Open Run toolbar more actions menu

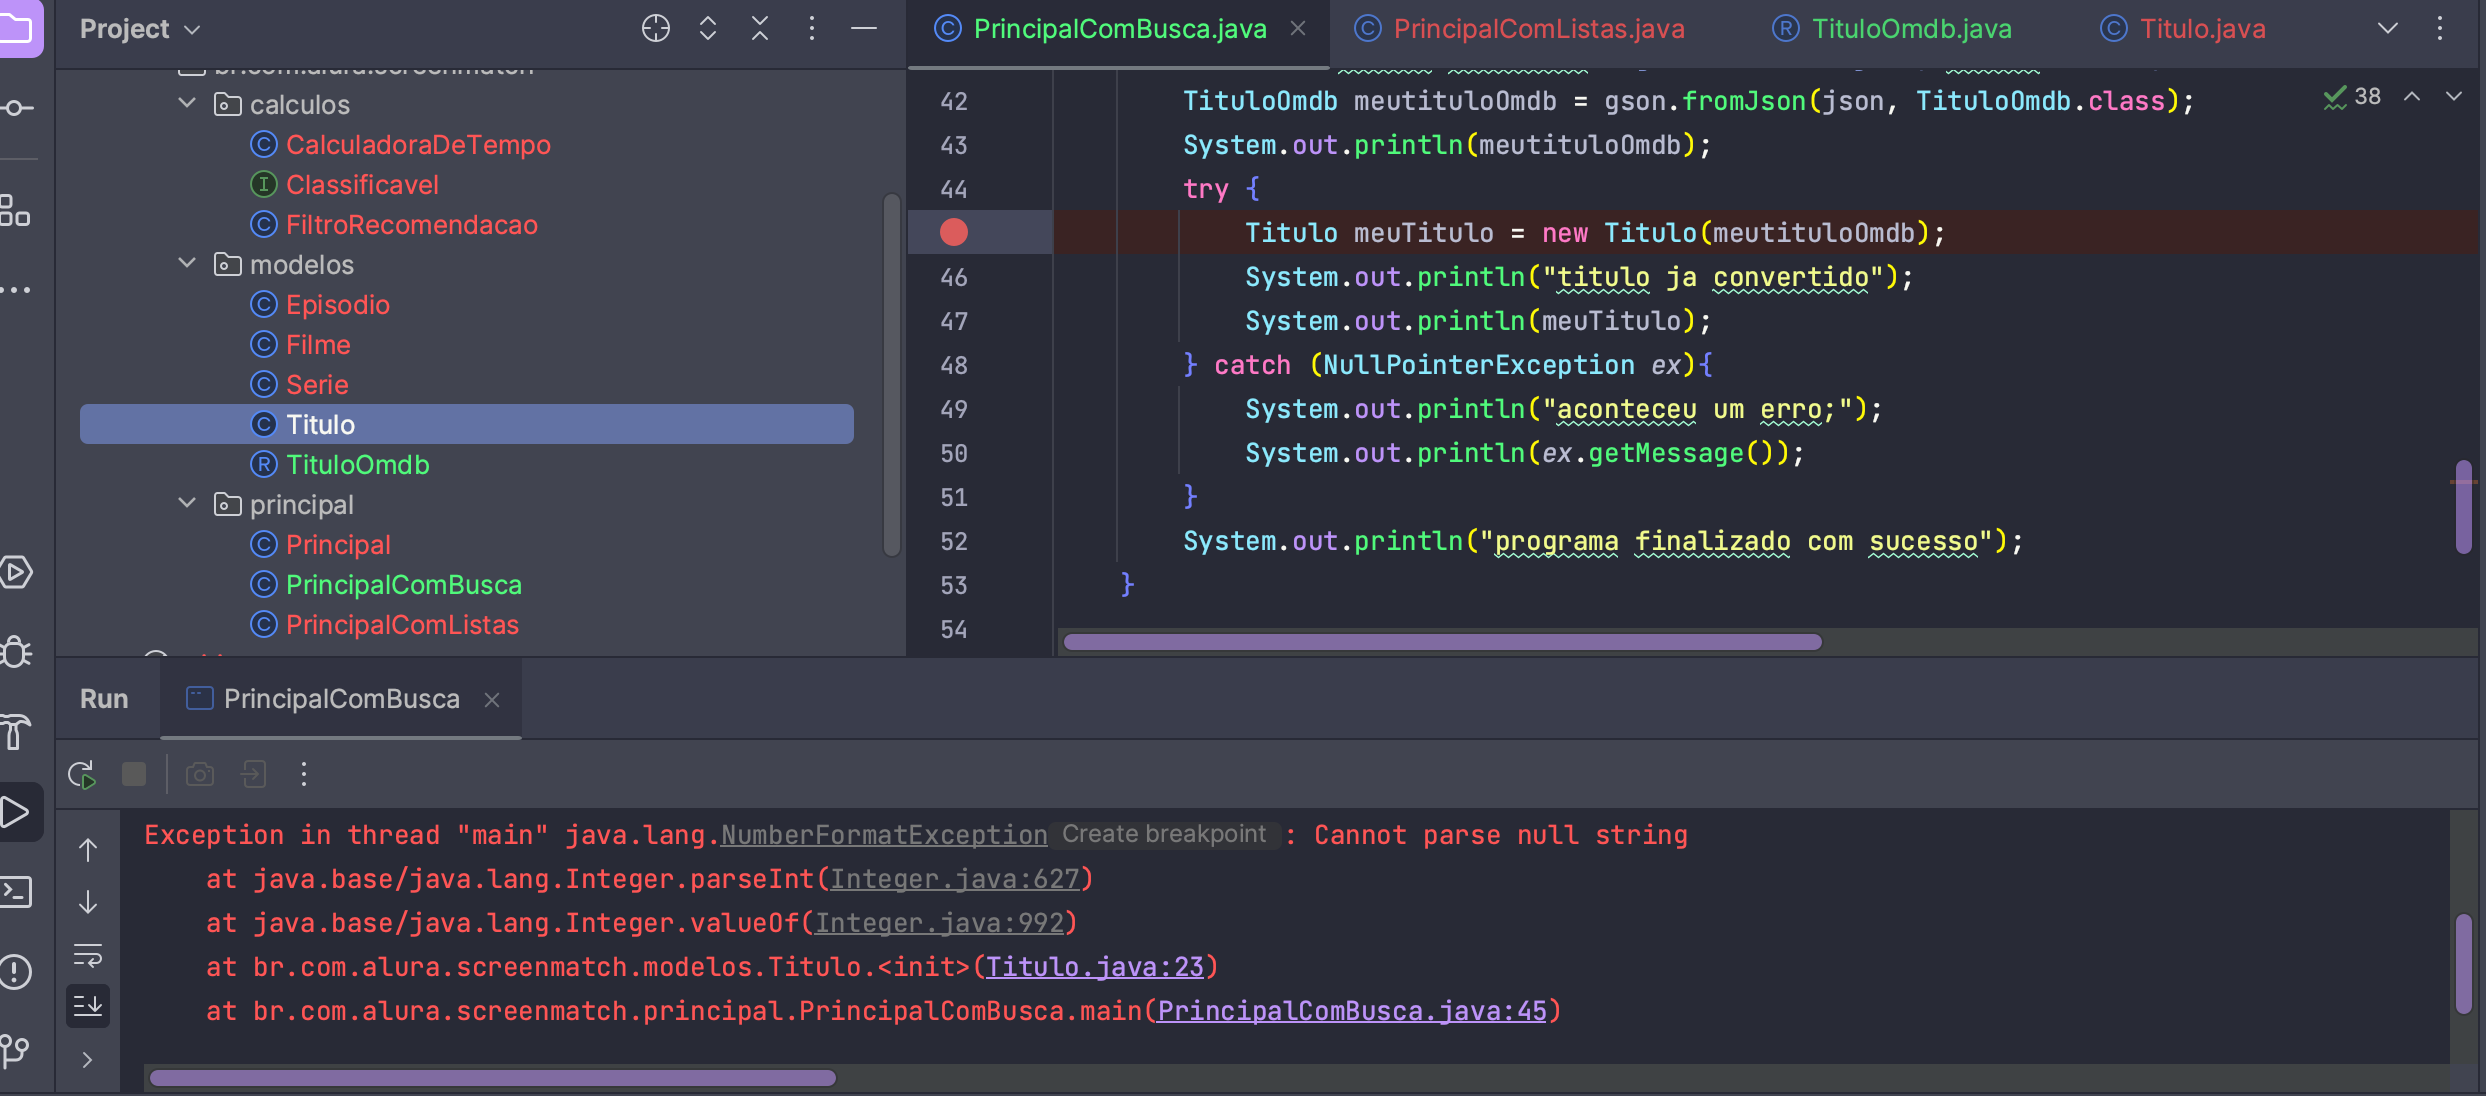pos(304,774)
